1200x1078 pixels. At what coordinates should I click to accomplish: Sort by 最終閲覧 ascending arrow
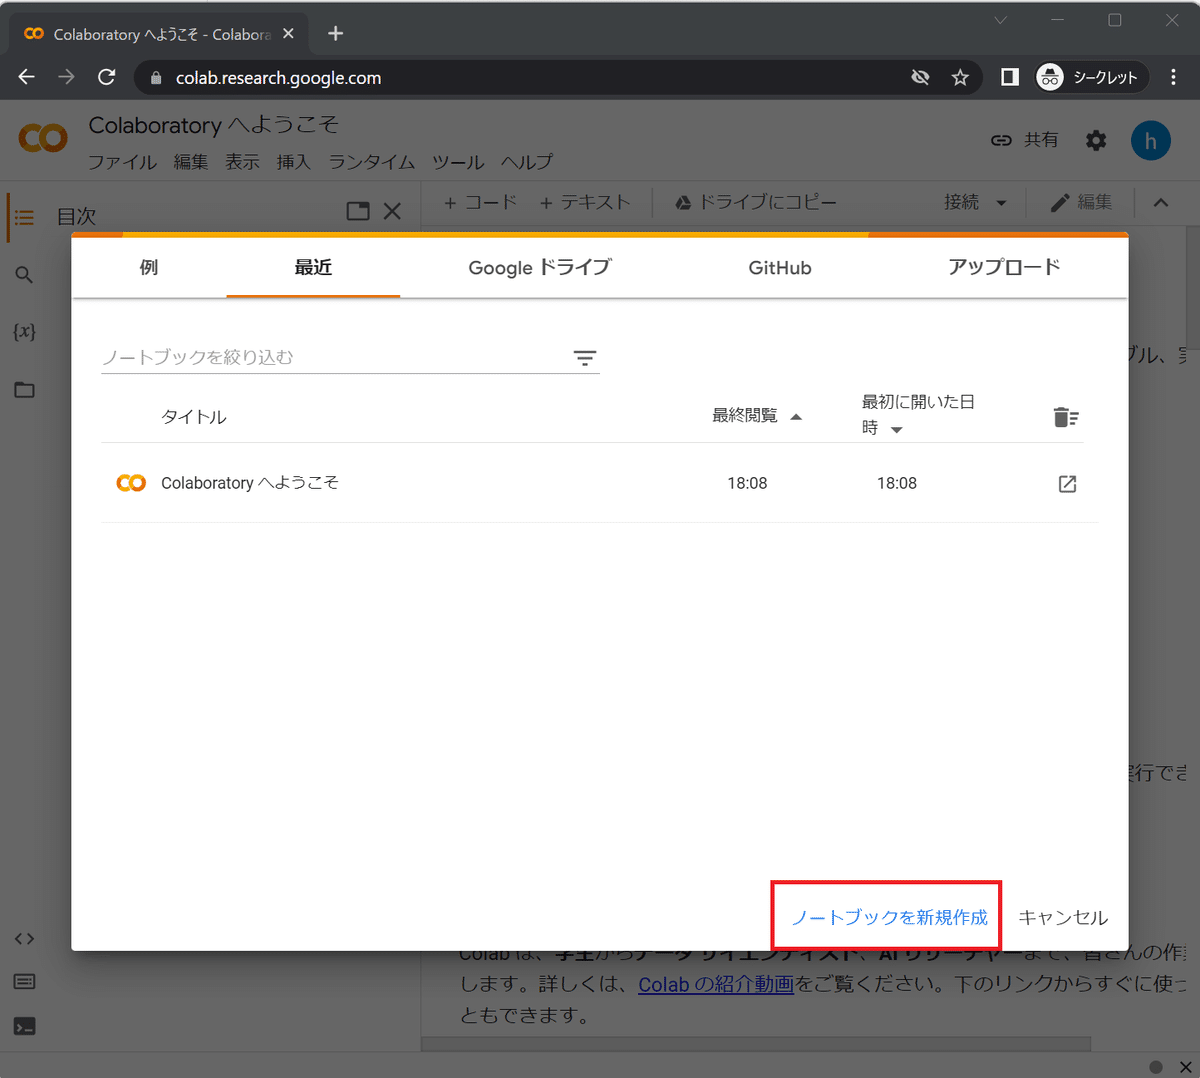(796, 417)
